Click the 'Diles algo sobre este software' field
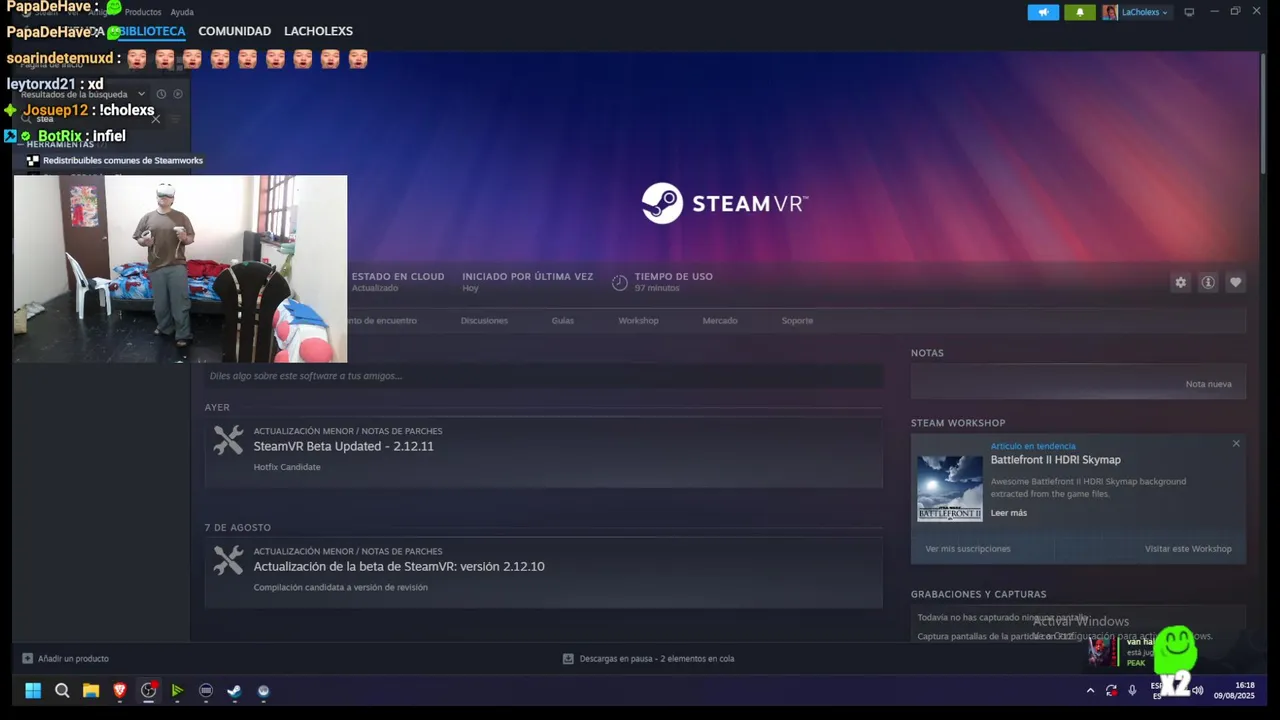Screen dimensions: 1280x720 (543, 376)
